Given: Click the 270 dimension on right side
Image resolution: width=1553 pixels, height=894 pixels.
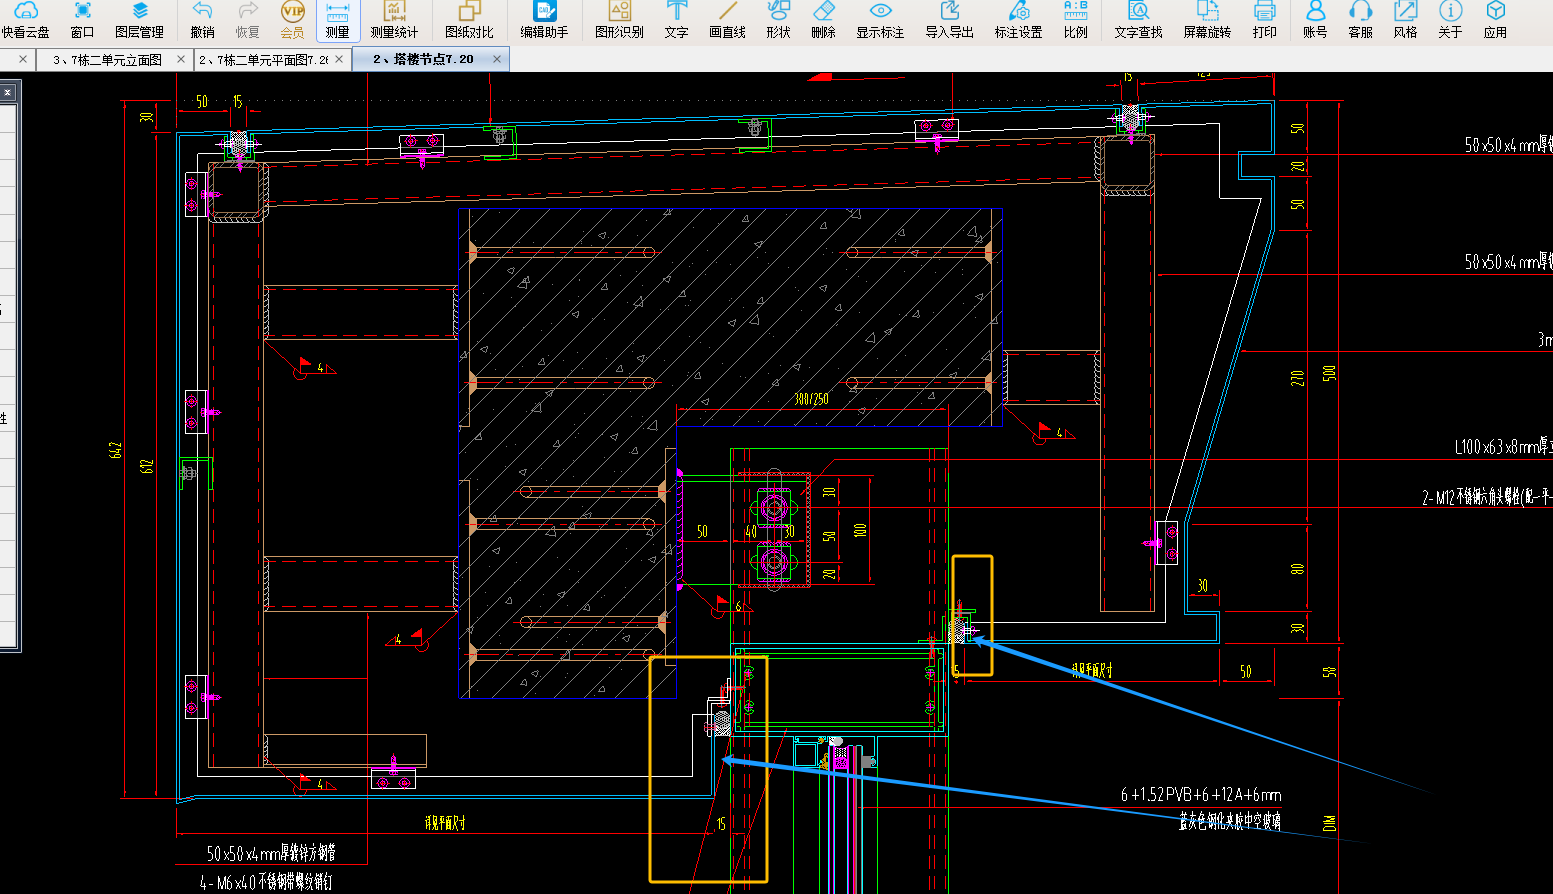Looking at the screenshot, I should point(1297,378).
